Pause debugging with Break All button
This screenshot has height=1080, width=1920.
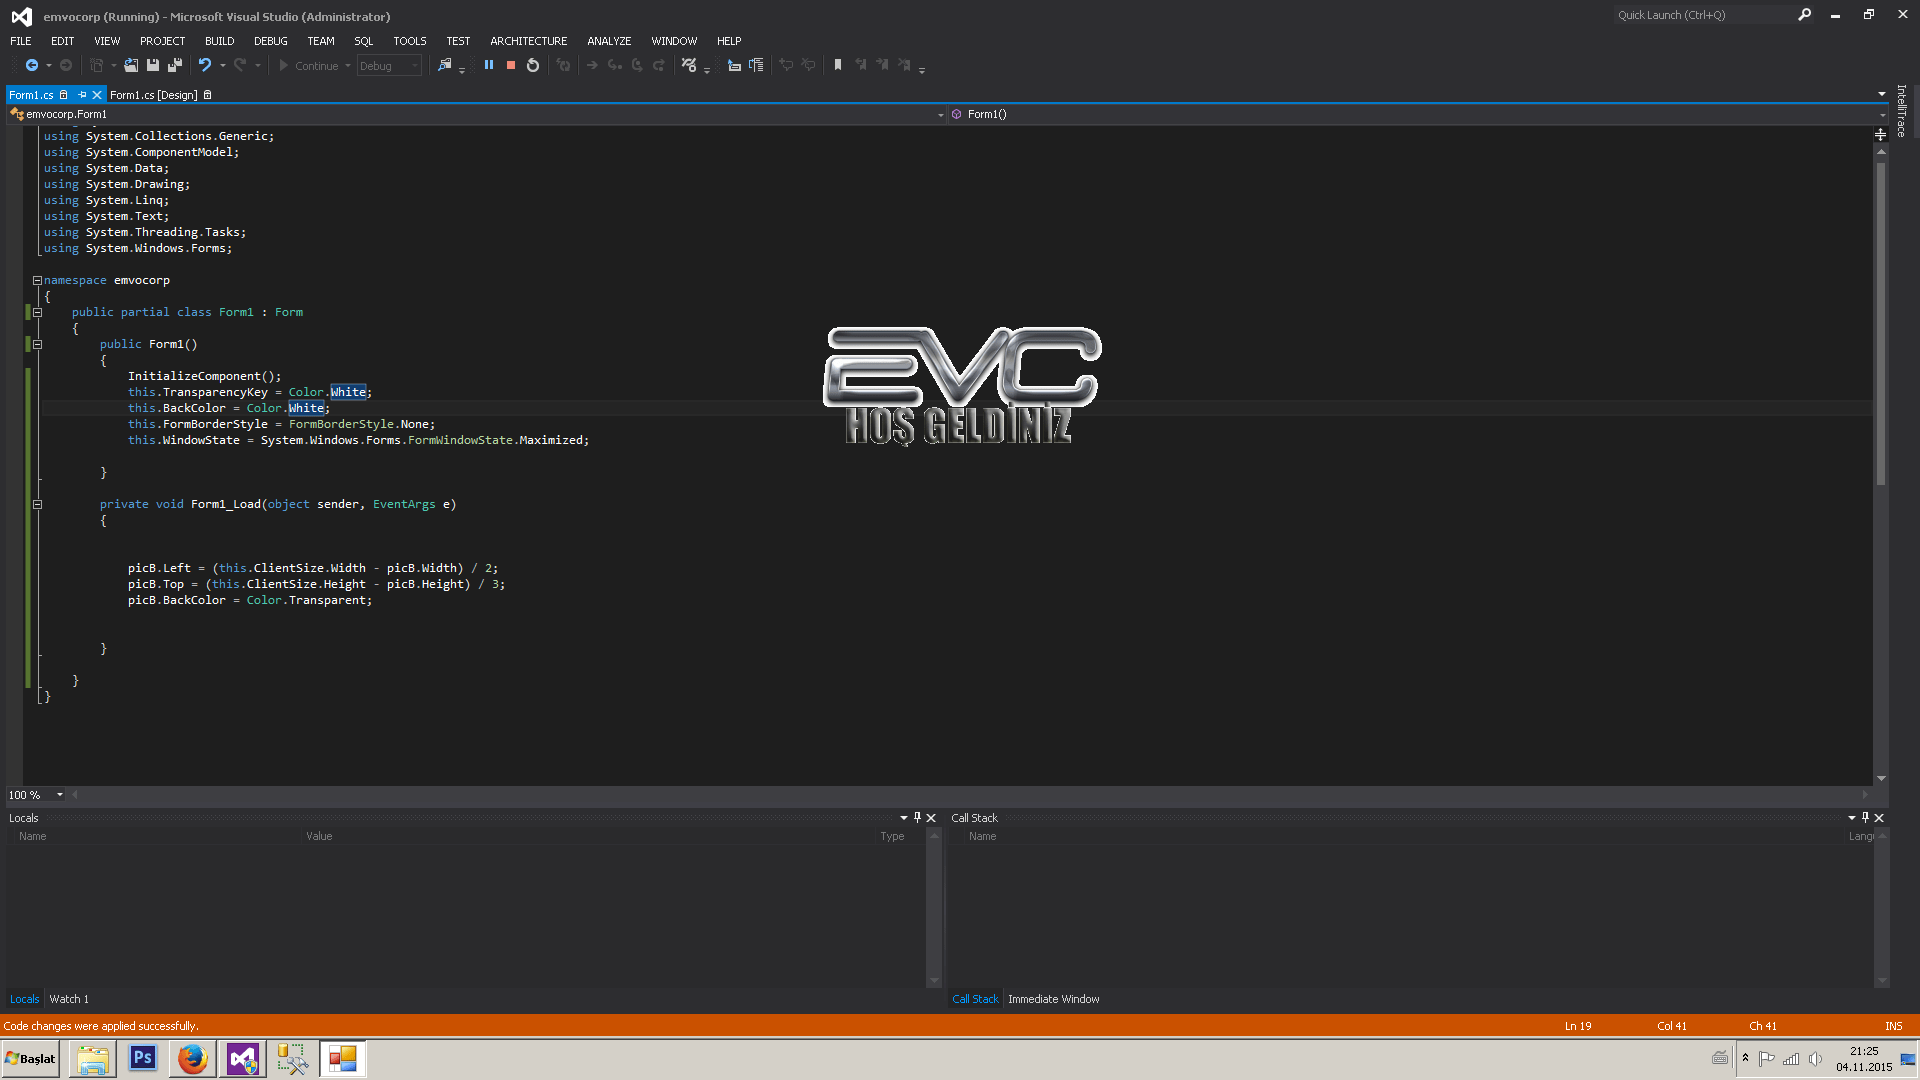pyautogui.click(x=489, y=65)
